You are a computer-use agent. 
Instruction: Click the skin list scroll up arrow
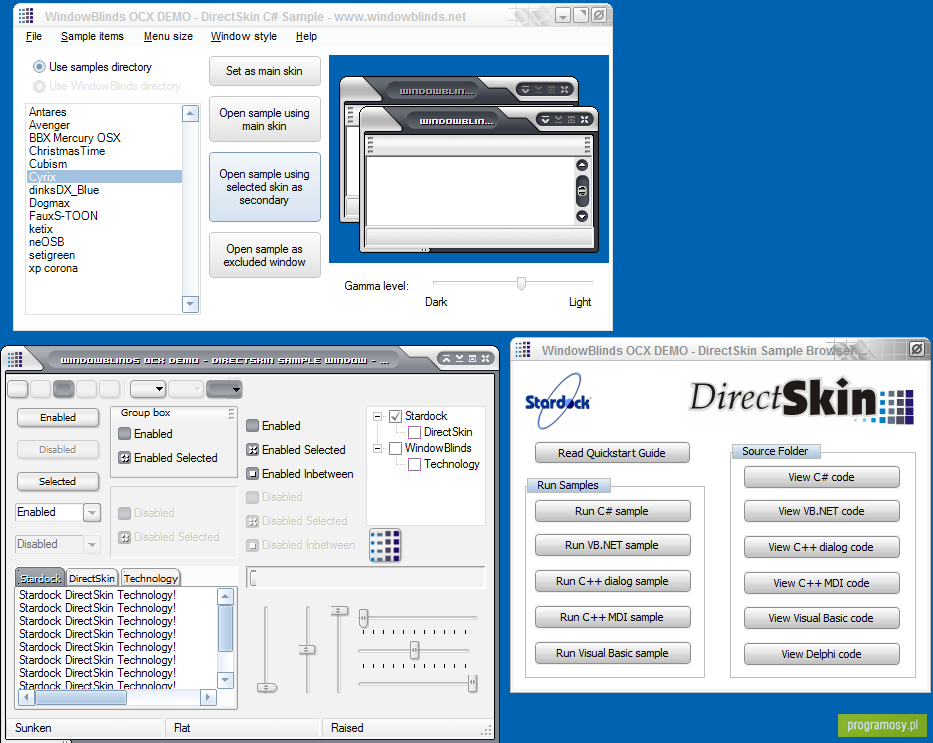190,113
